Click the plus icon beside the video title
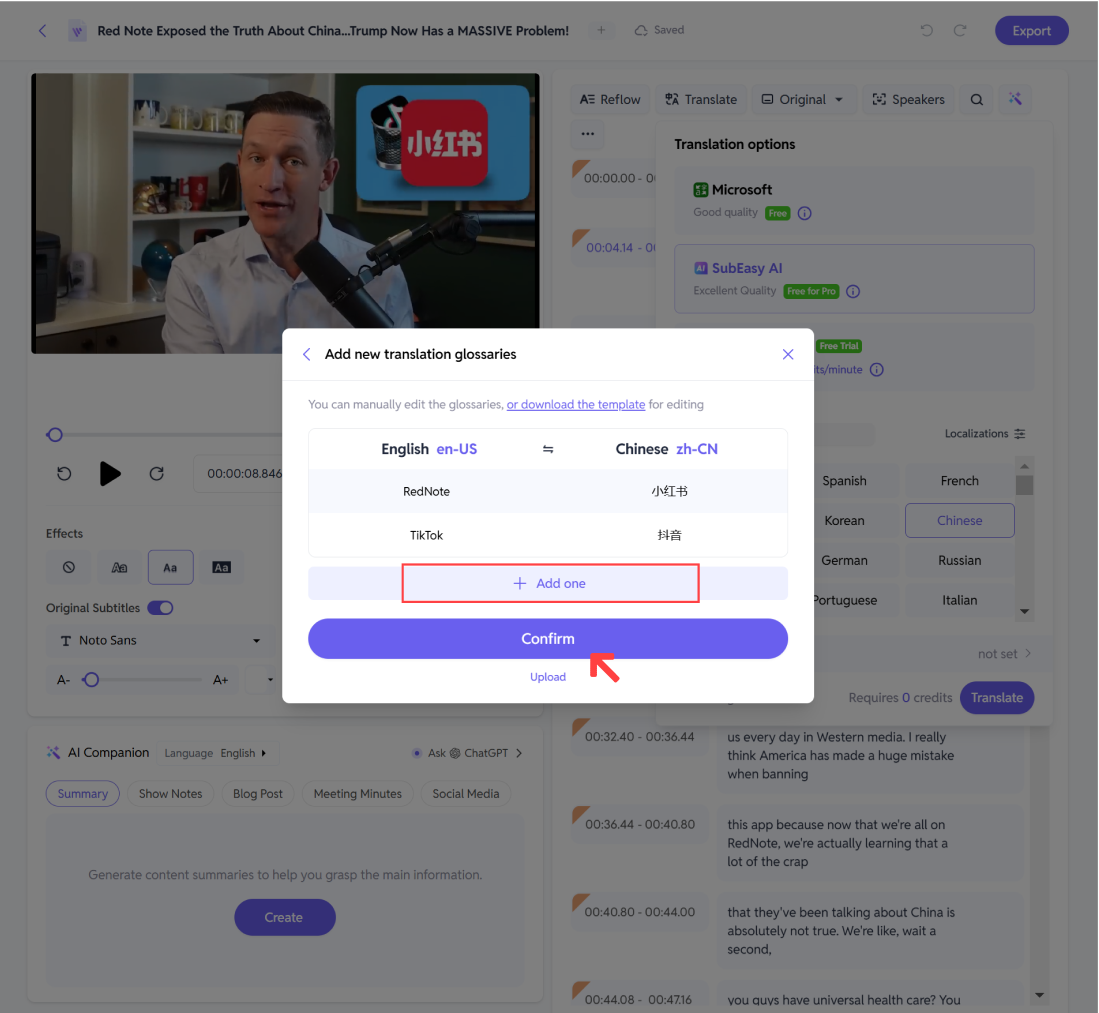Viewport: 1099px width, 1013px height. [601, 30]
